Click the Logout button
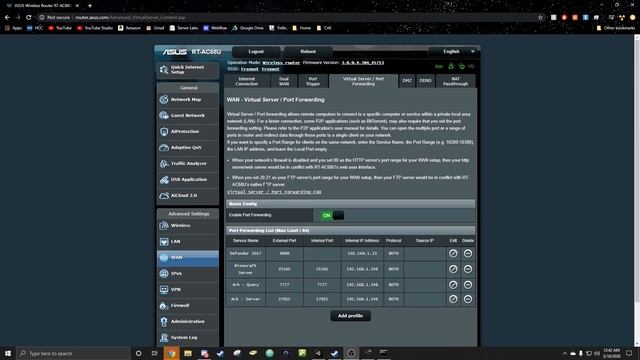The image size is (640, 360). pos(256,51)
